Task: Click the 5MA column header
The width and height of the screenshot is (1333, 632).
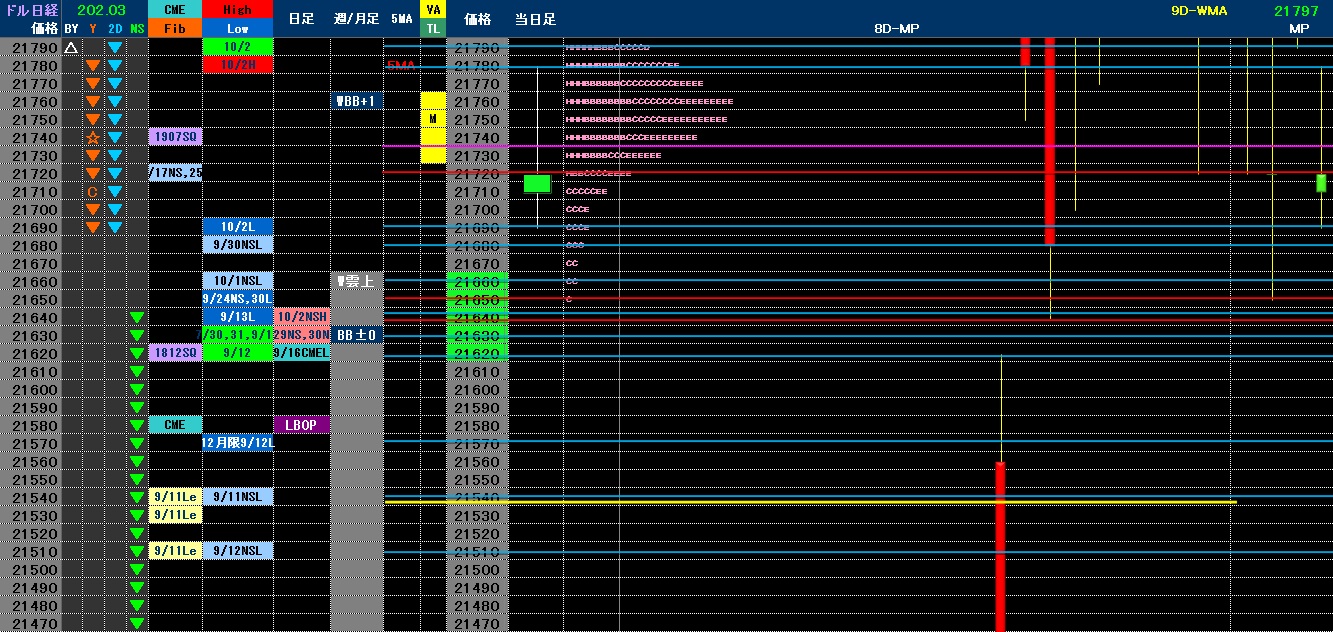Action: click(401, 19)
